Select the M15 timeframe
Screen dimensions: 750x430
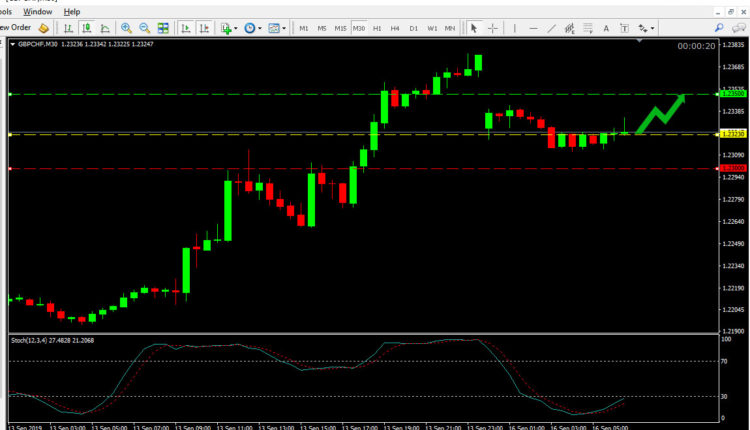pyautogui.click(x=340, y=28)
